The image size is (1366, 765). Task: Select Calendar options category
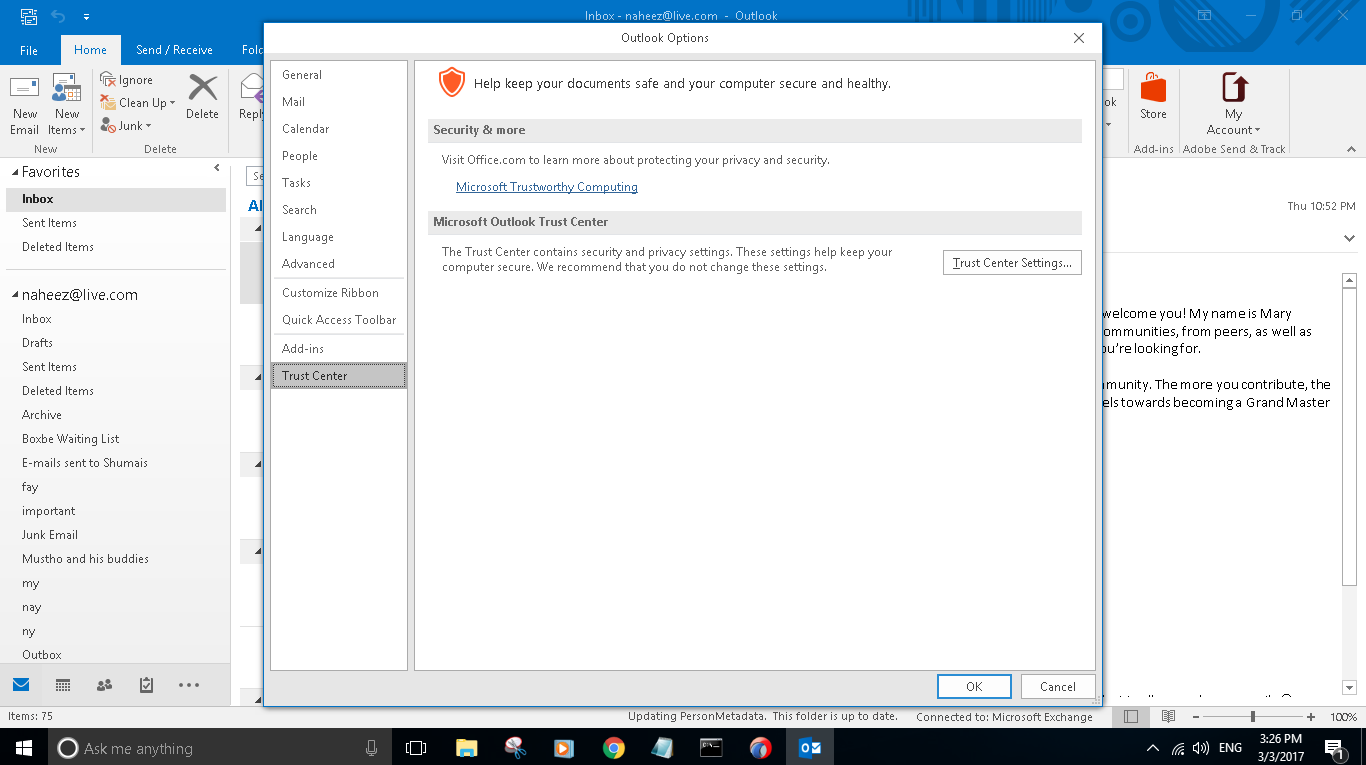click(x=339, y=129)
